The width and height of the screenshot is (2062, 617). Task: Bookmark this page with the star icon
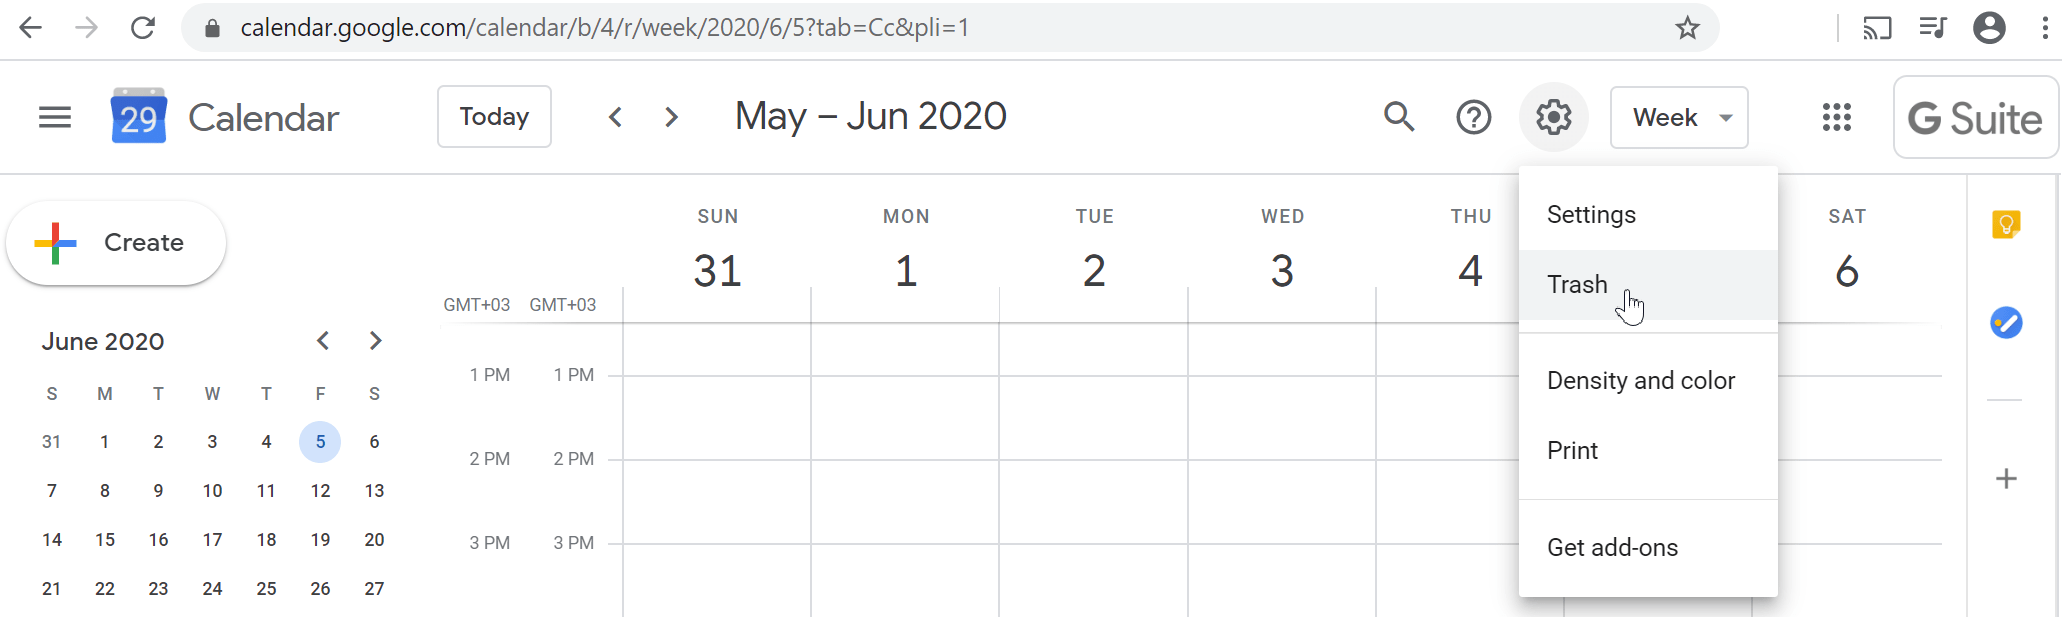coord(1688,28)
